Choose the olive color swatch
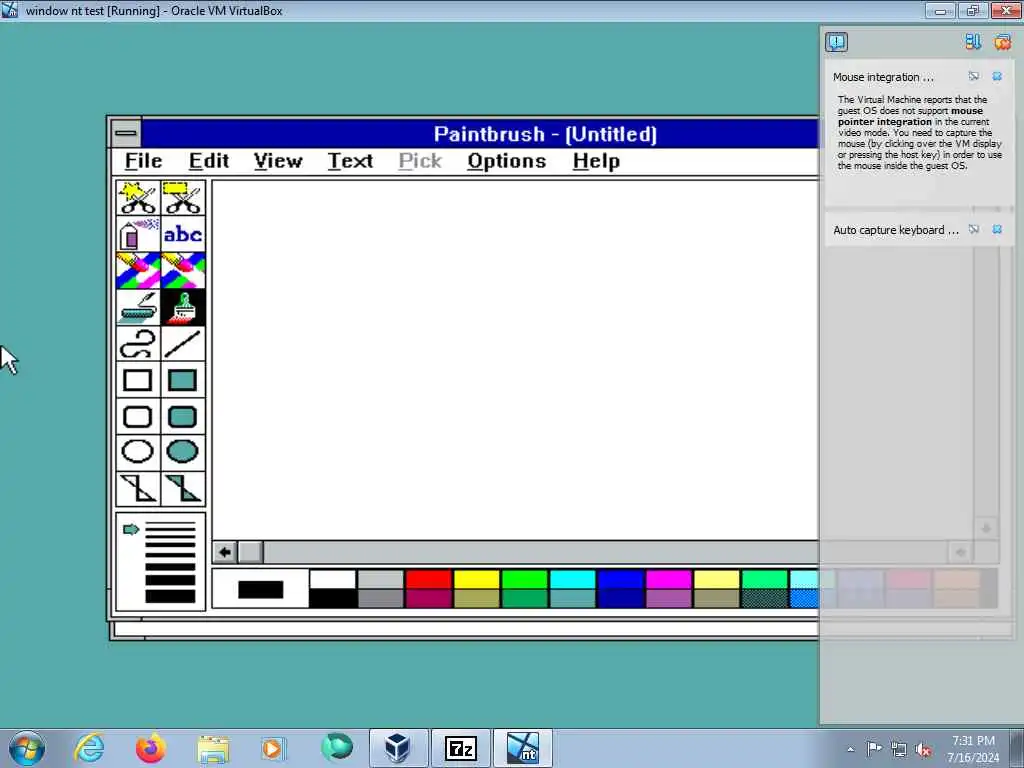 pyautogui.click(x=477, y=598)
